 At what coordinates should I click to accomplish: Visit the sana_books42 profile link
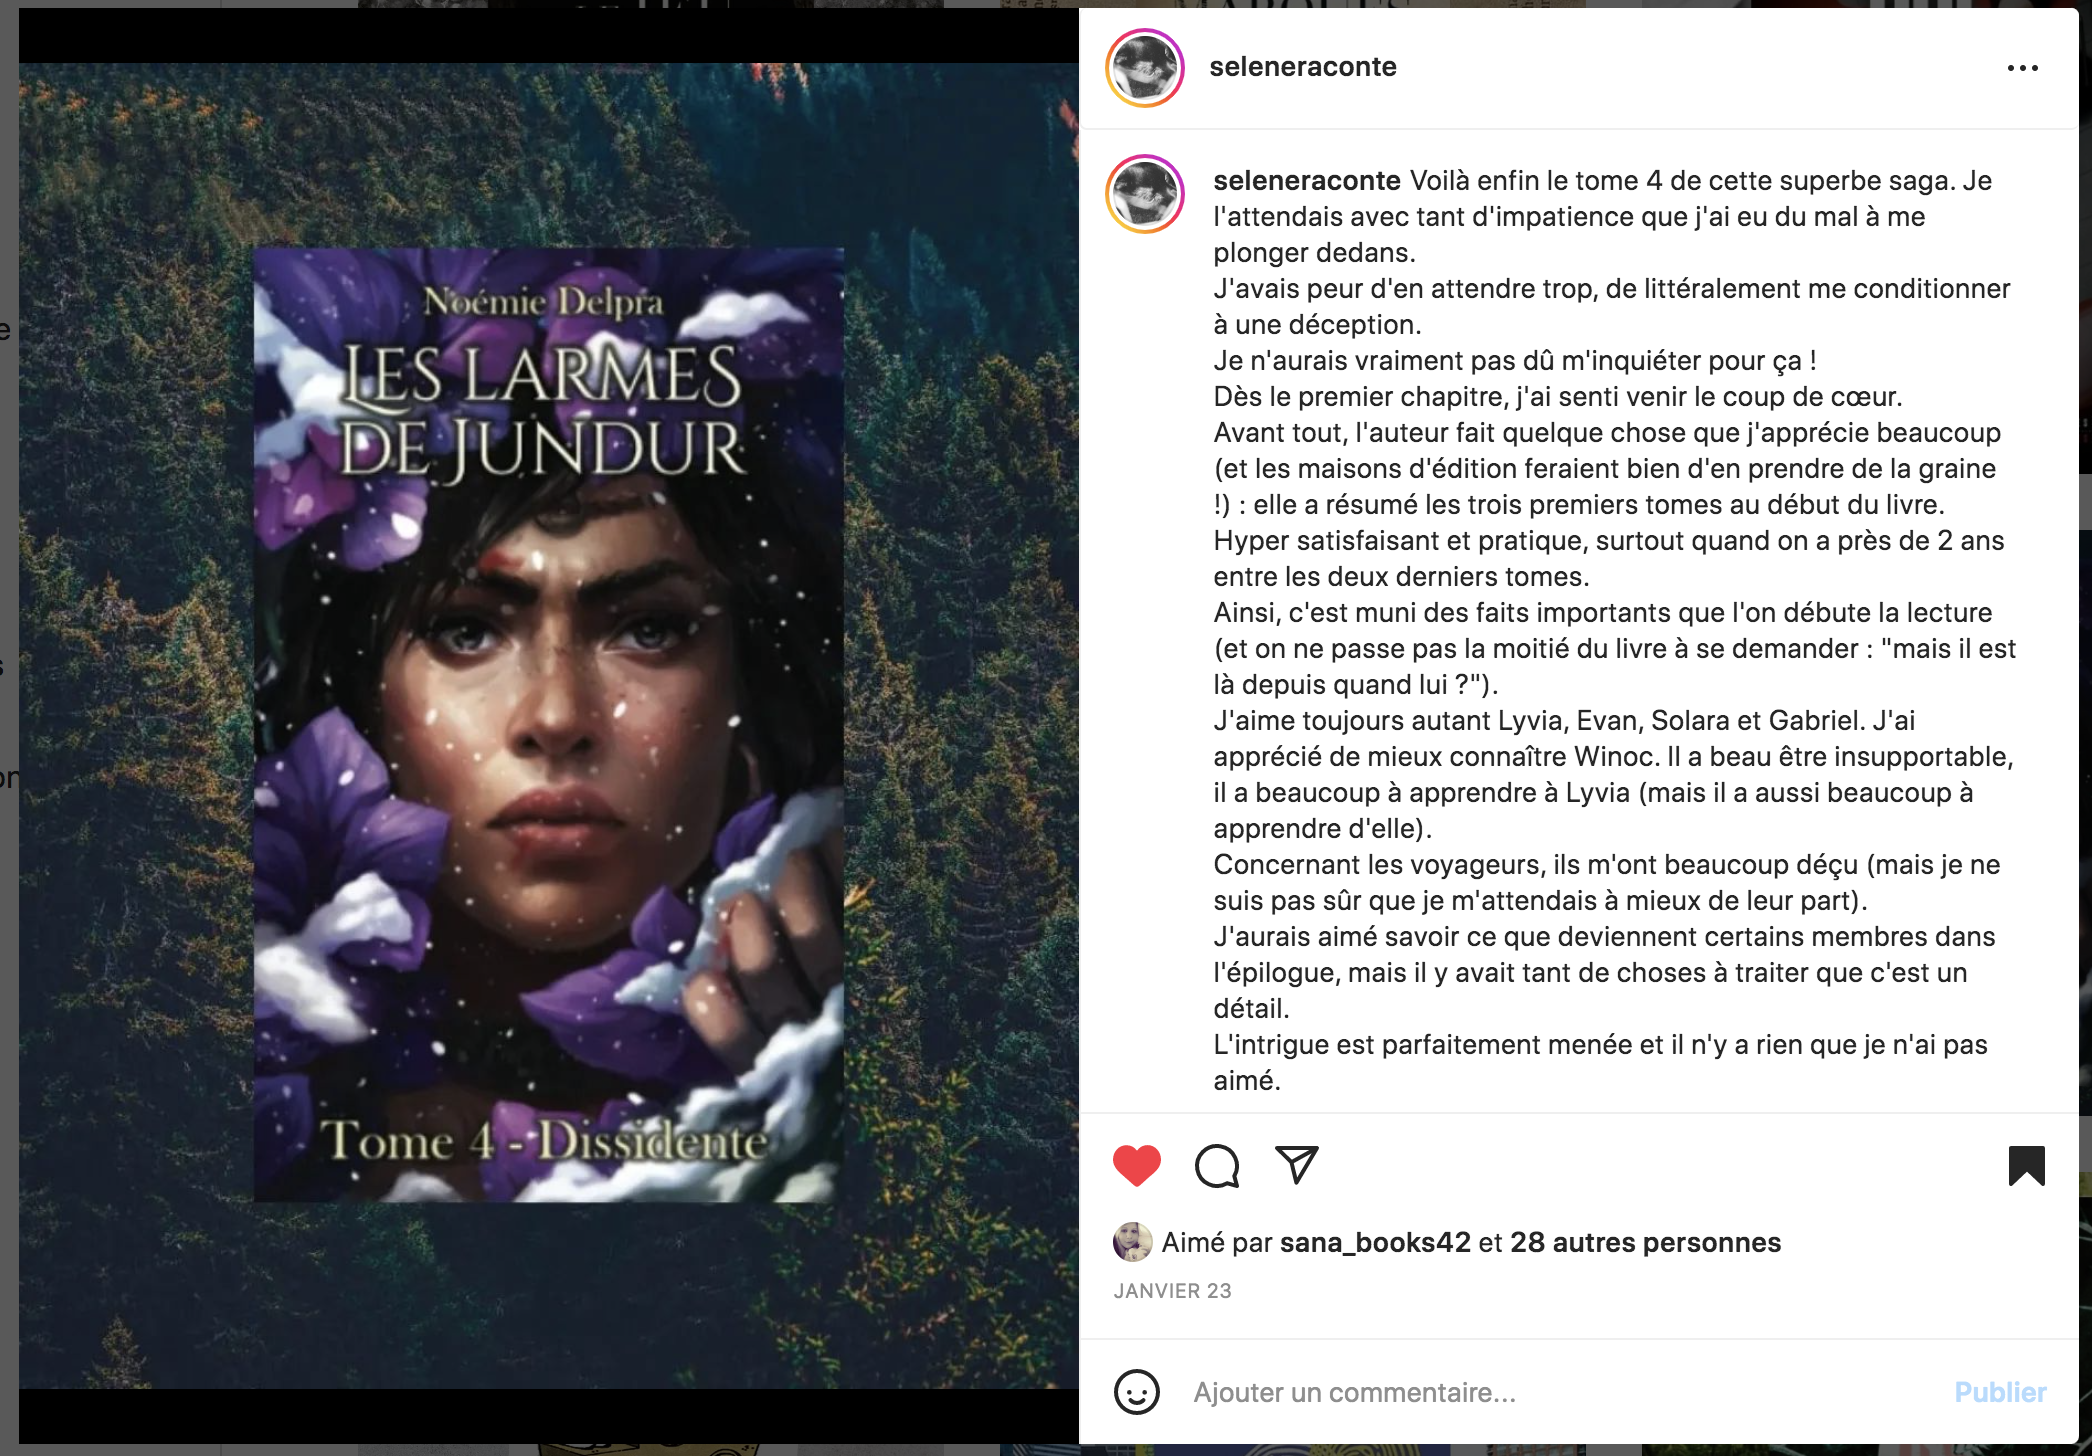coord(1375,1243)
